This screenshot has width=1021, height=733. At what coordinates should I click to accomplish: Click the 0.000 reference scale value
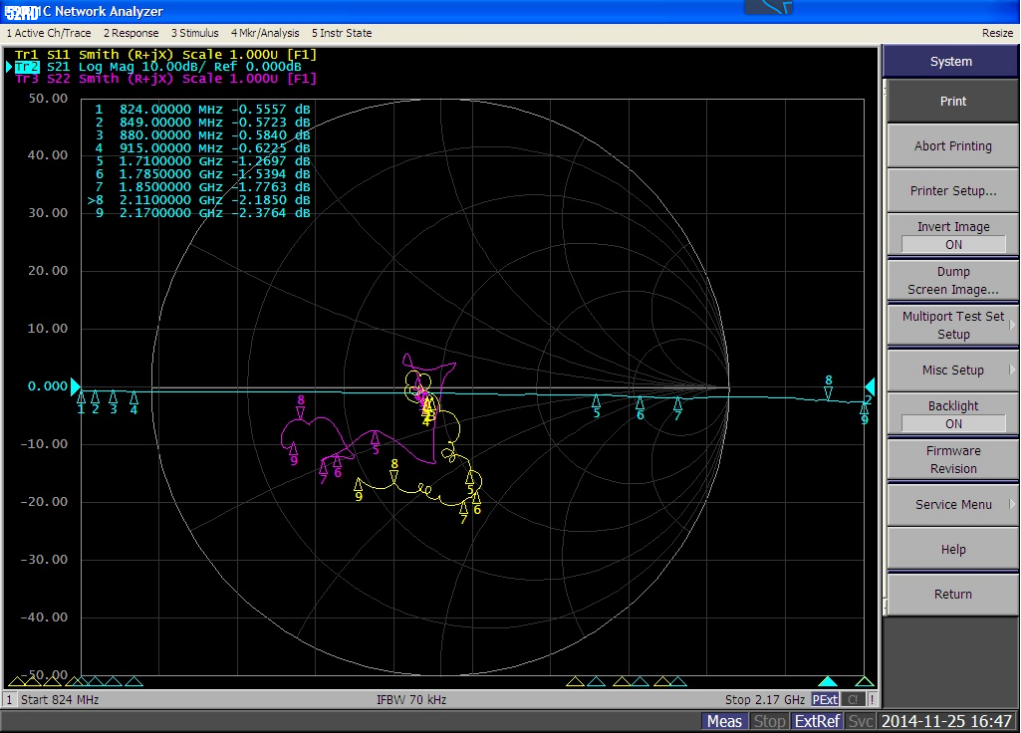(48, 386)
